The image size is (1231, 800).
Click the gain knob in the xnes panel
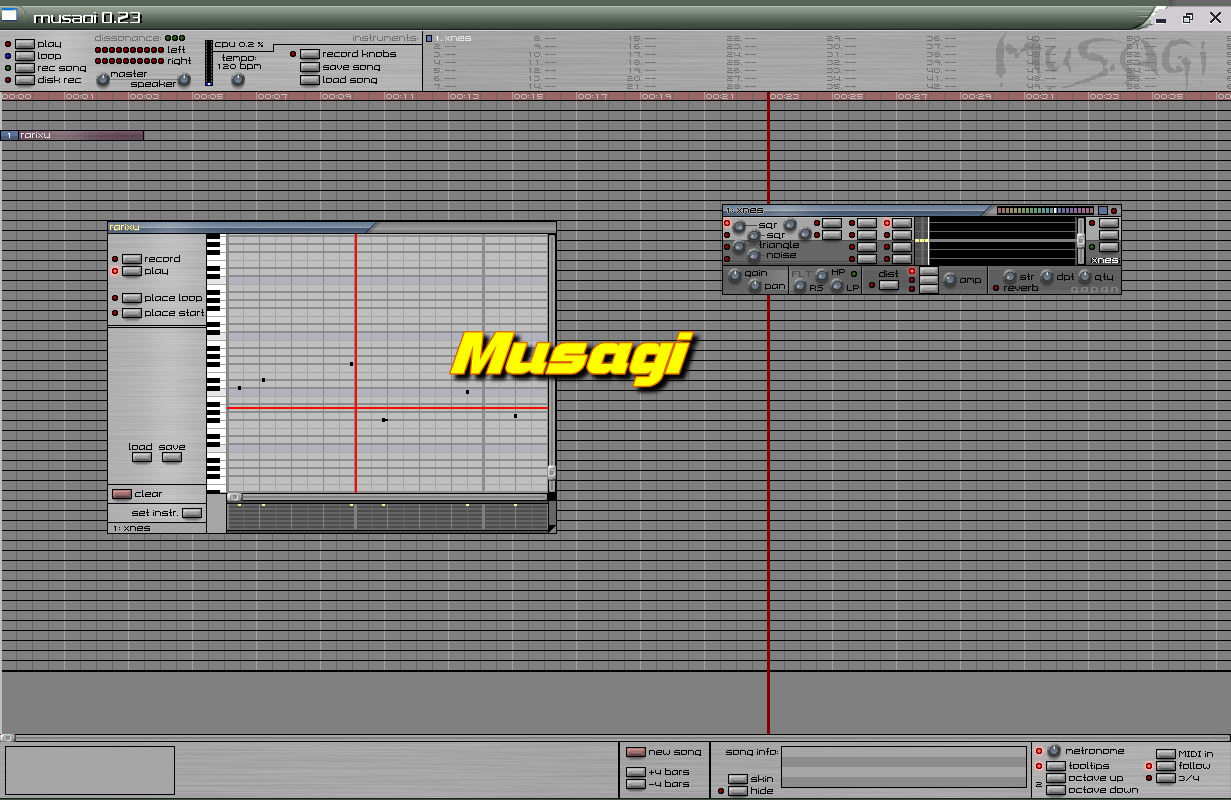[735, 275]
